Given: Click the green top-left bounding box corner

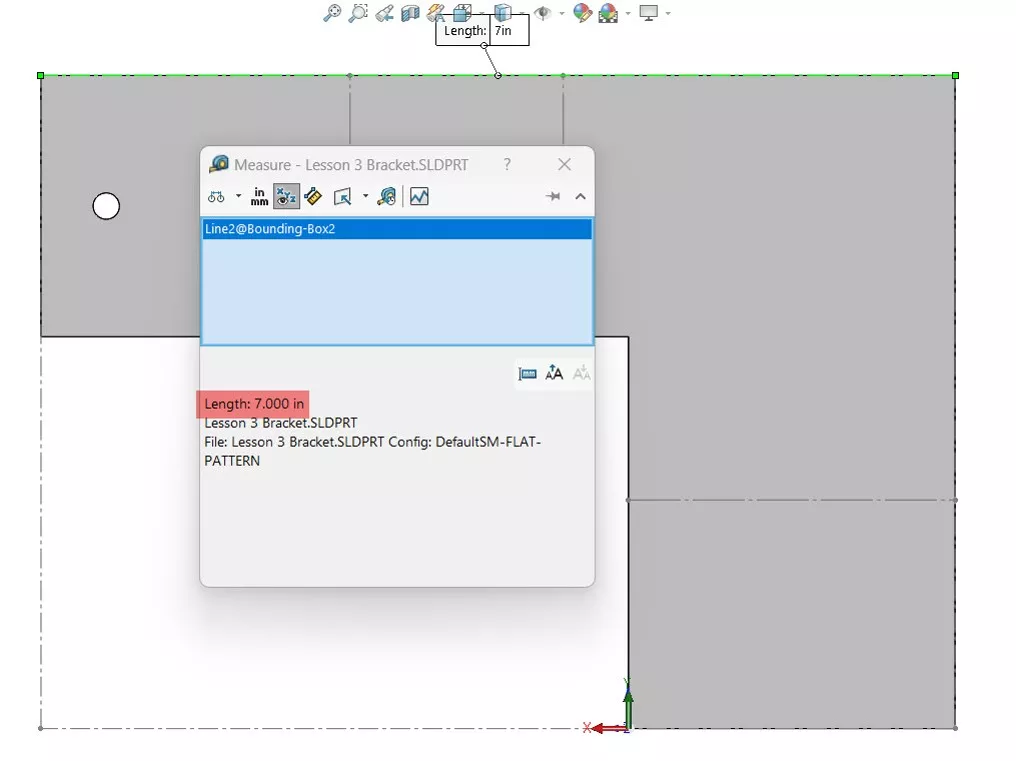Looking at the screenshot, I should point(41,76).
